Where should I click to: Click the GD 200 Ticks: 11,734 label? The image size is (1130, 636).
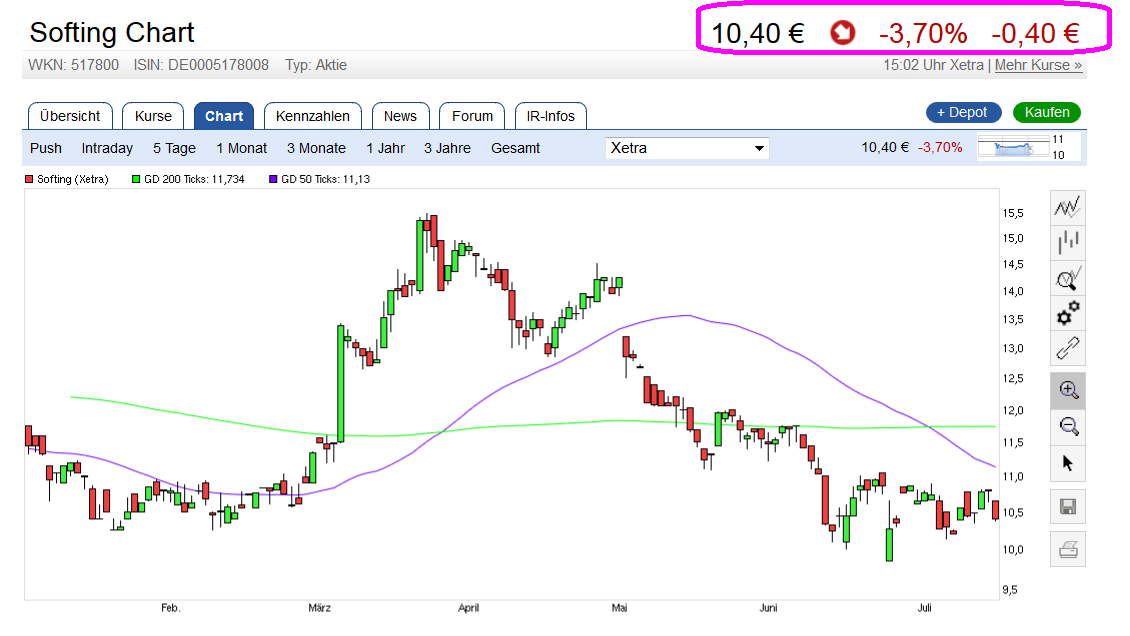(195, 179)
